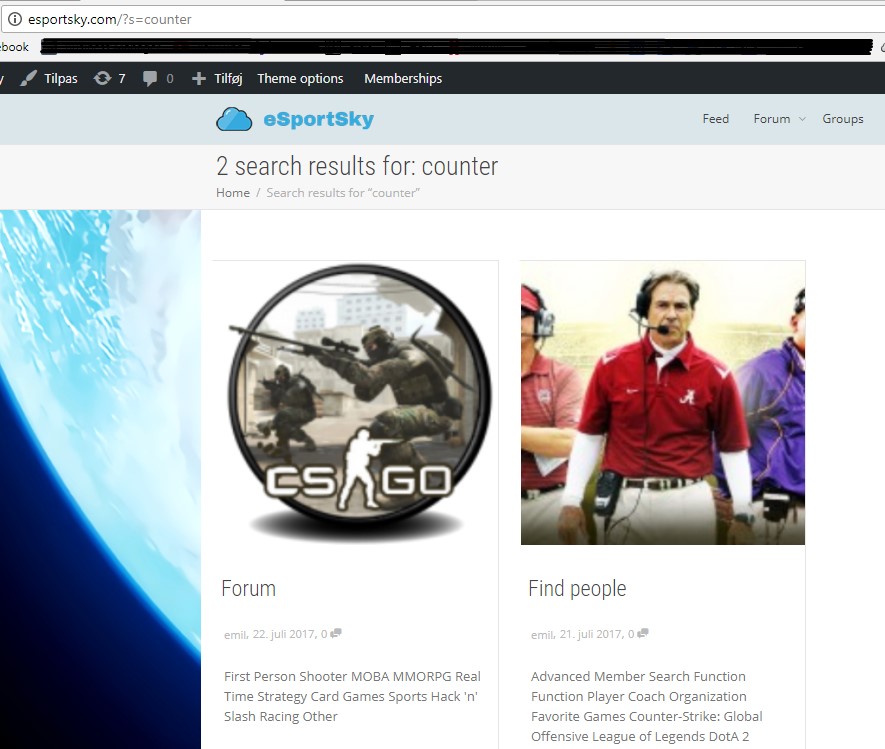This screenshot has width=885, height=749.
Task: Open Theme options in admin bar
Action: [300, 78]
